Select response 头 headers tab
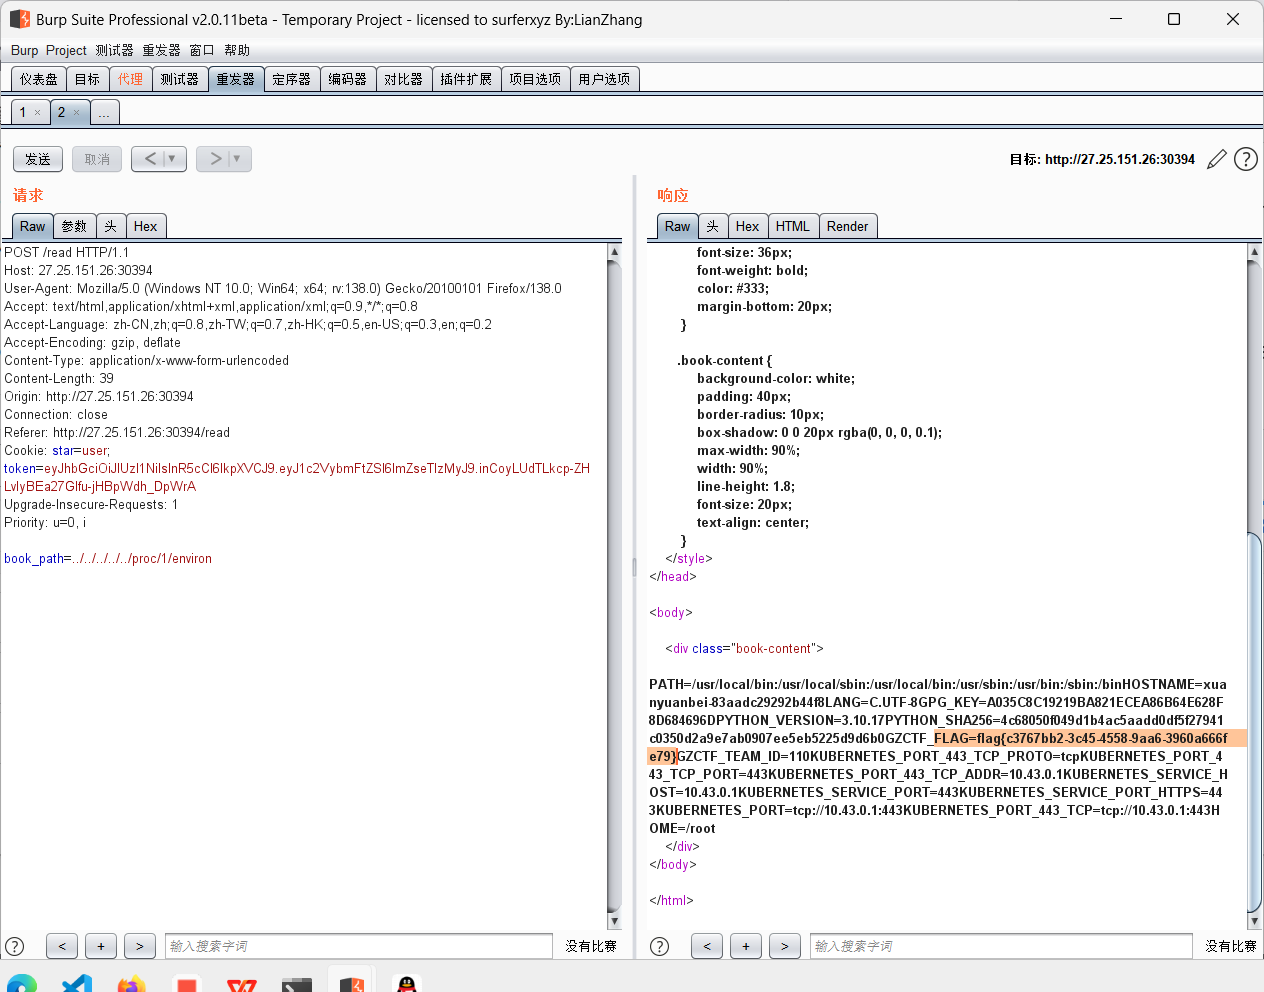1264x992 pixels. coord(713,226)
